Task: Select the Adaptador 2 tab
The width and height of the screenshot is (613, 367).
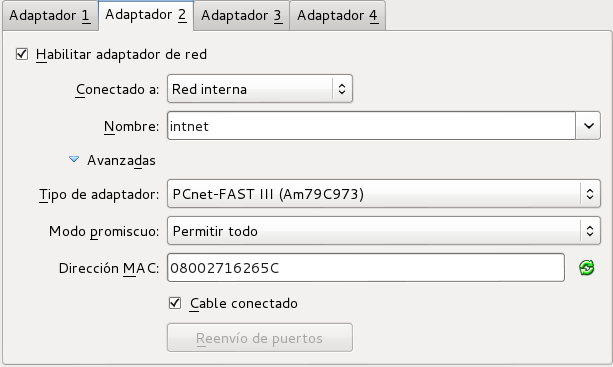Action: coord(146,15)
